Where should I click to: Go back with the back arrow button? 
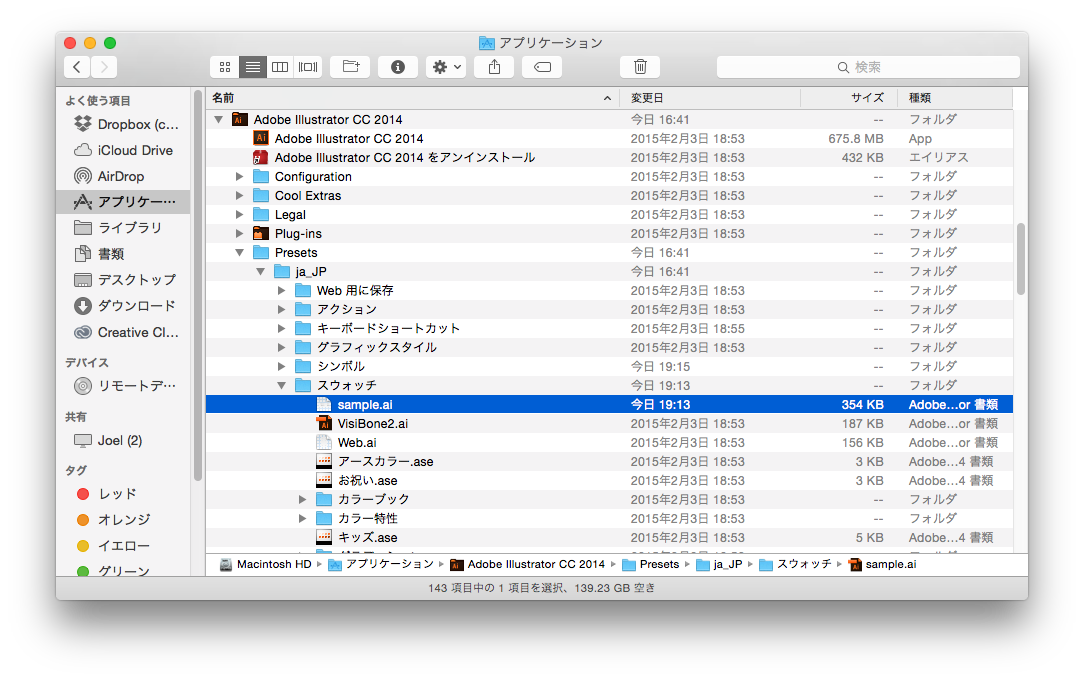coord(77,67)
